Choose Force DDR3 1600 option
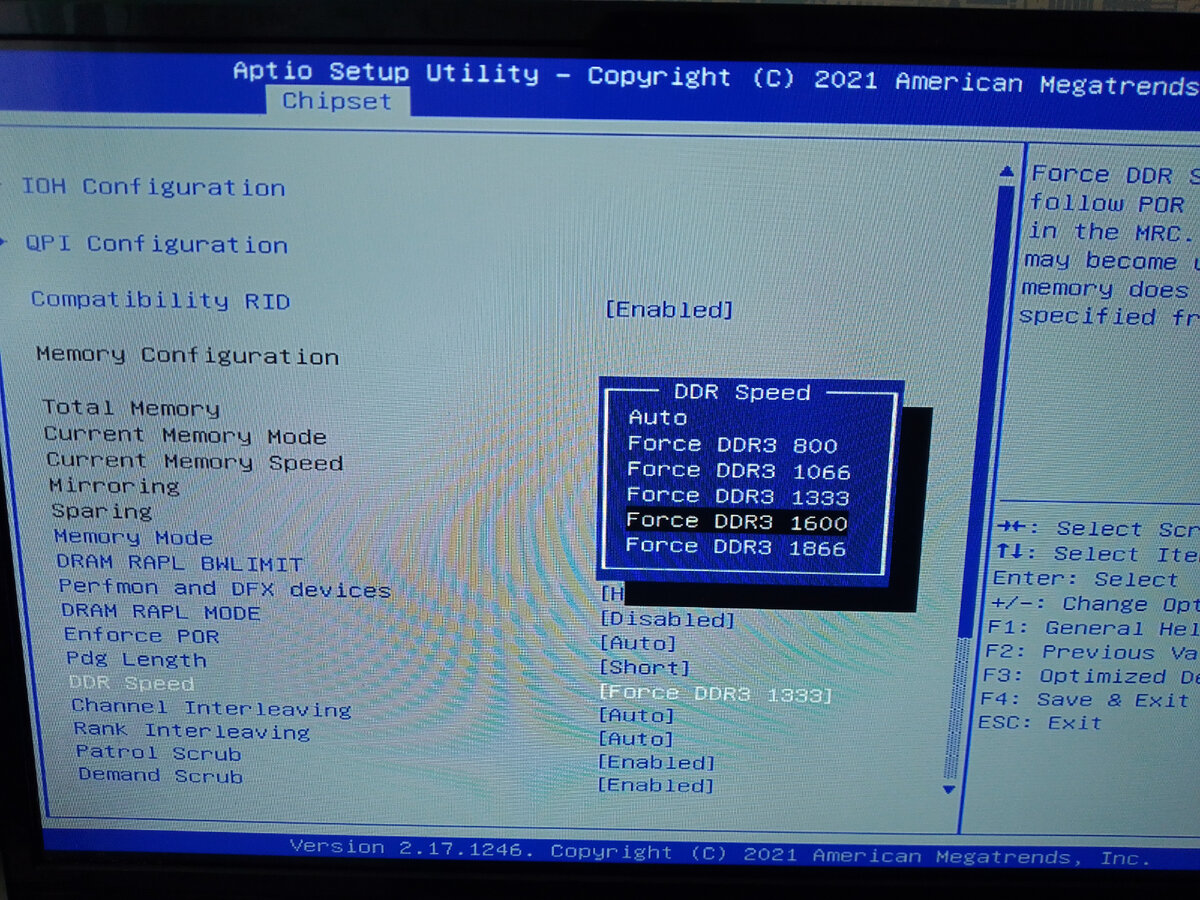 click(736, 521)
